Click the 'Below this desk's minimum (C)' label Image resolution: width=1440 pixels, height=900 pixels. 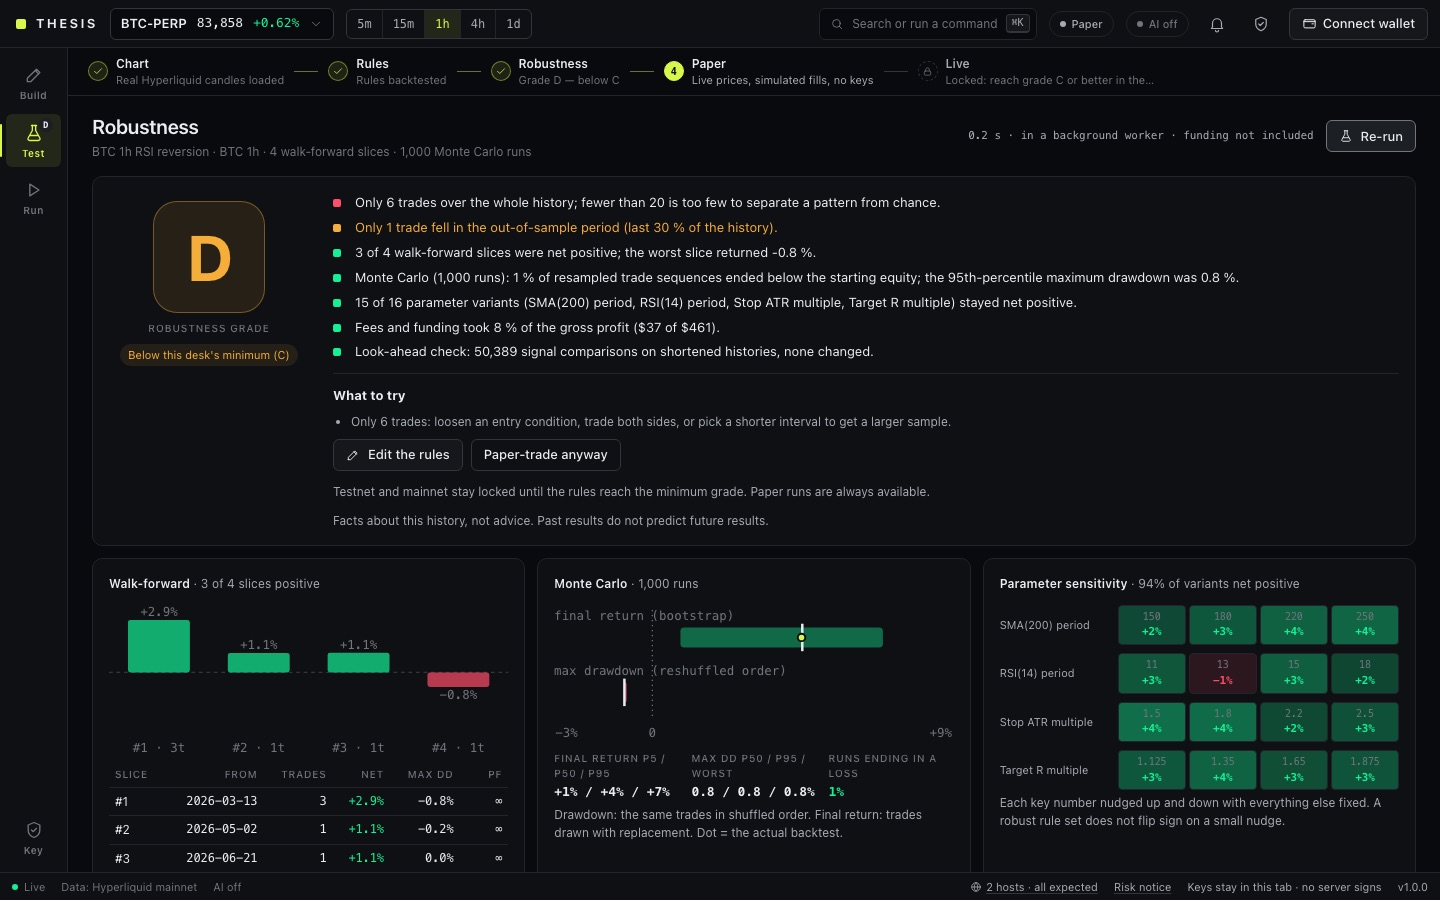209,355
